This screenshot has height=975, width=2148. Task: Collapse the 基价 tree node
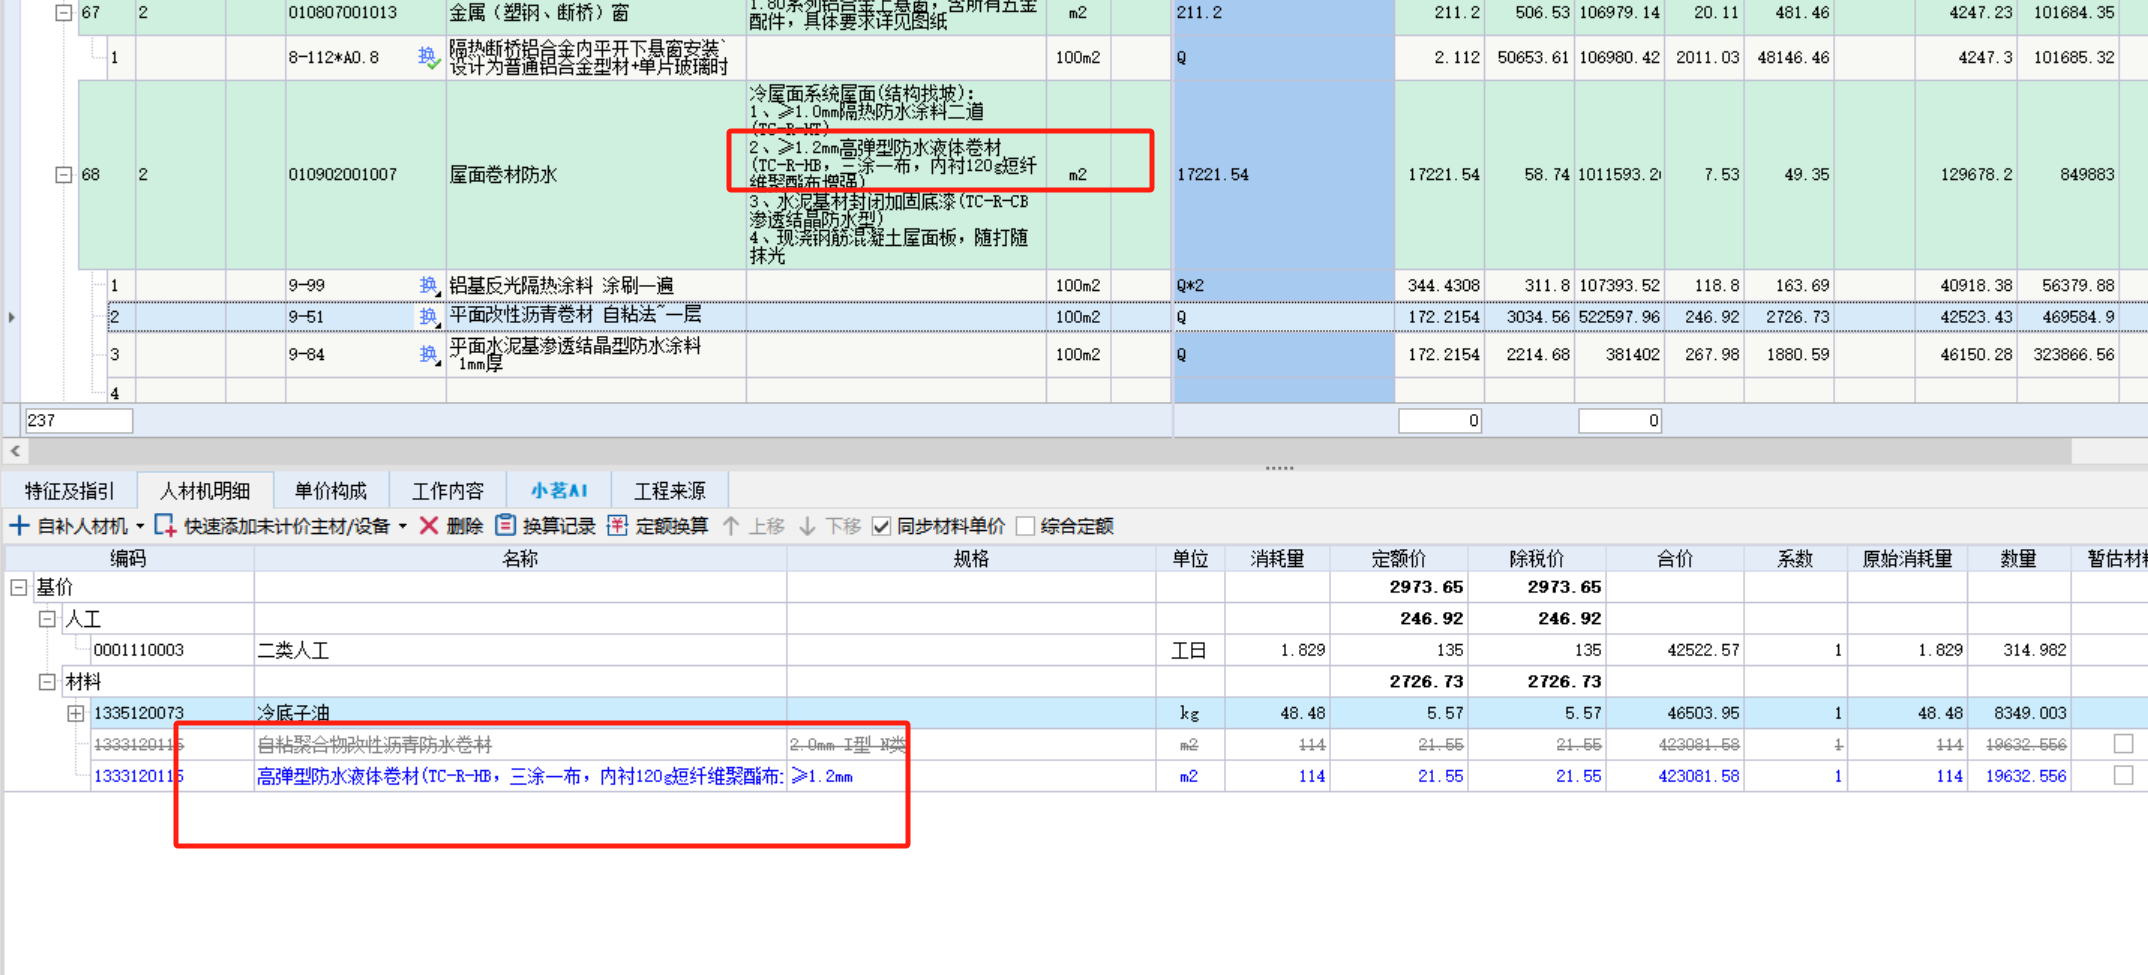coord(18,587)
